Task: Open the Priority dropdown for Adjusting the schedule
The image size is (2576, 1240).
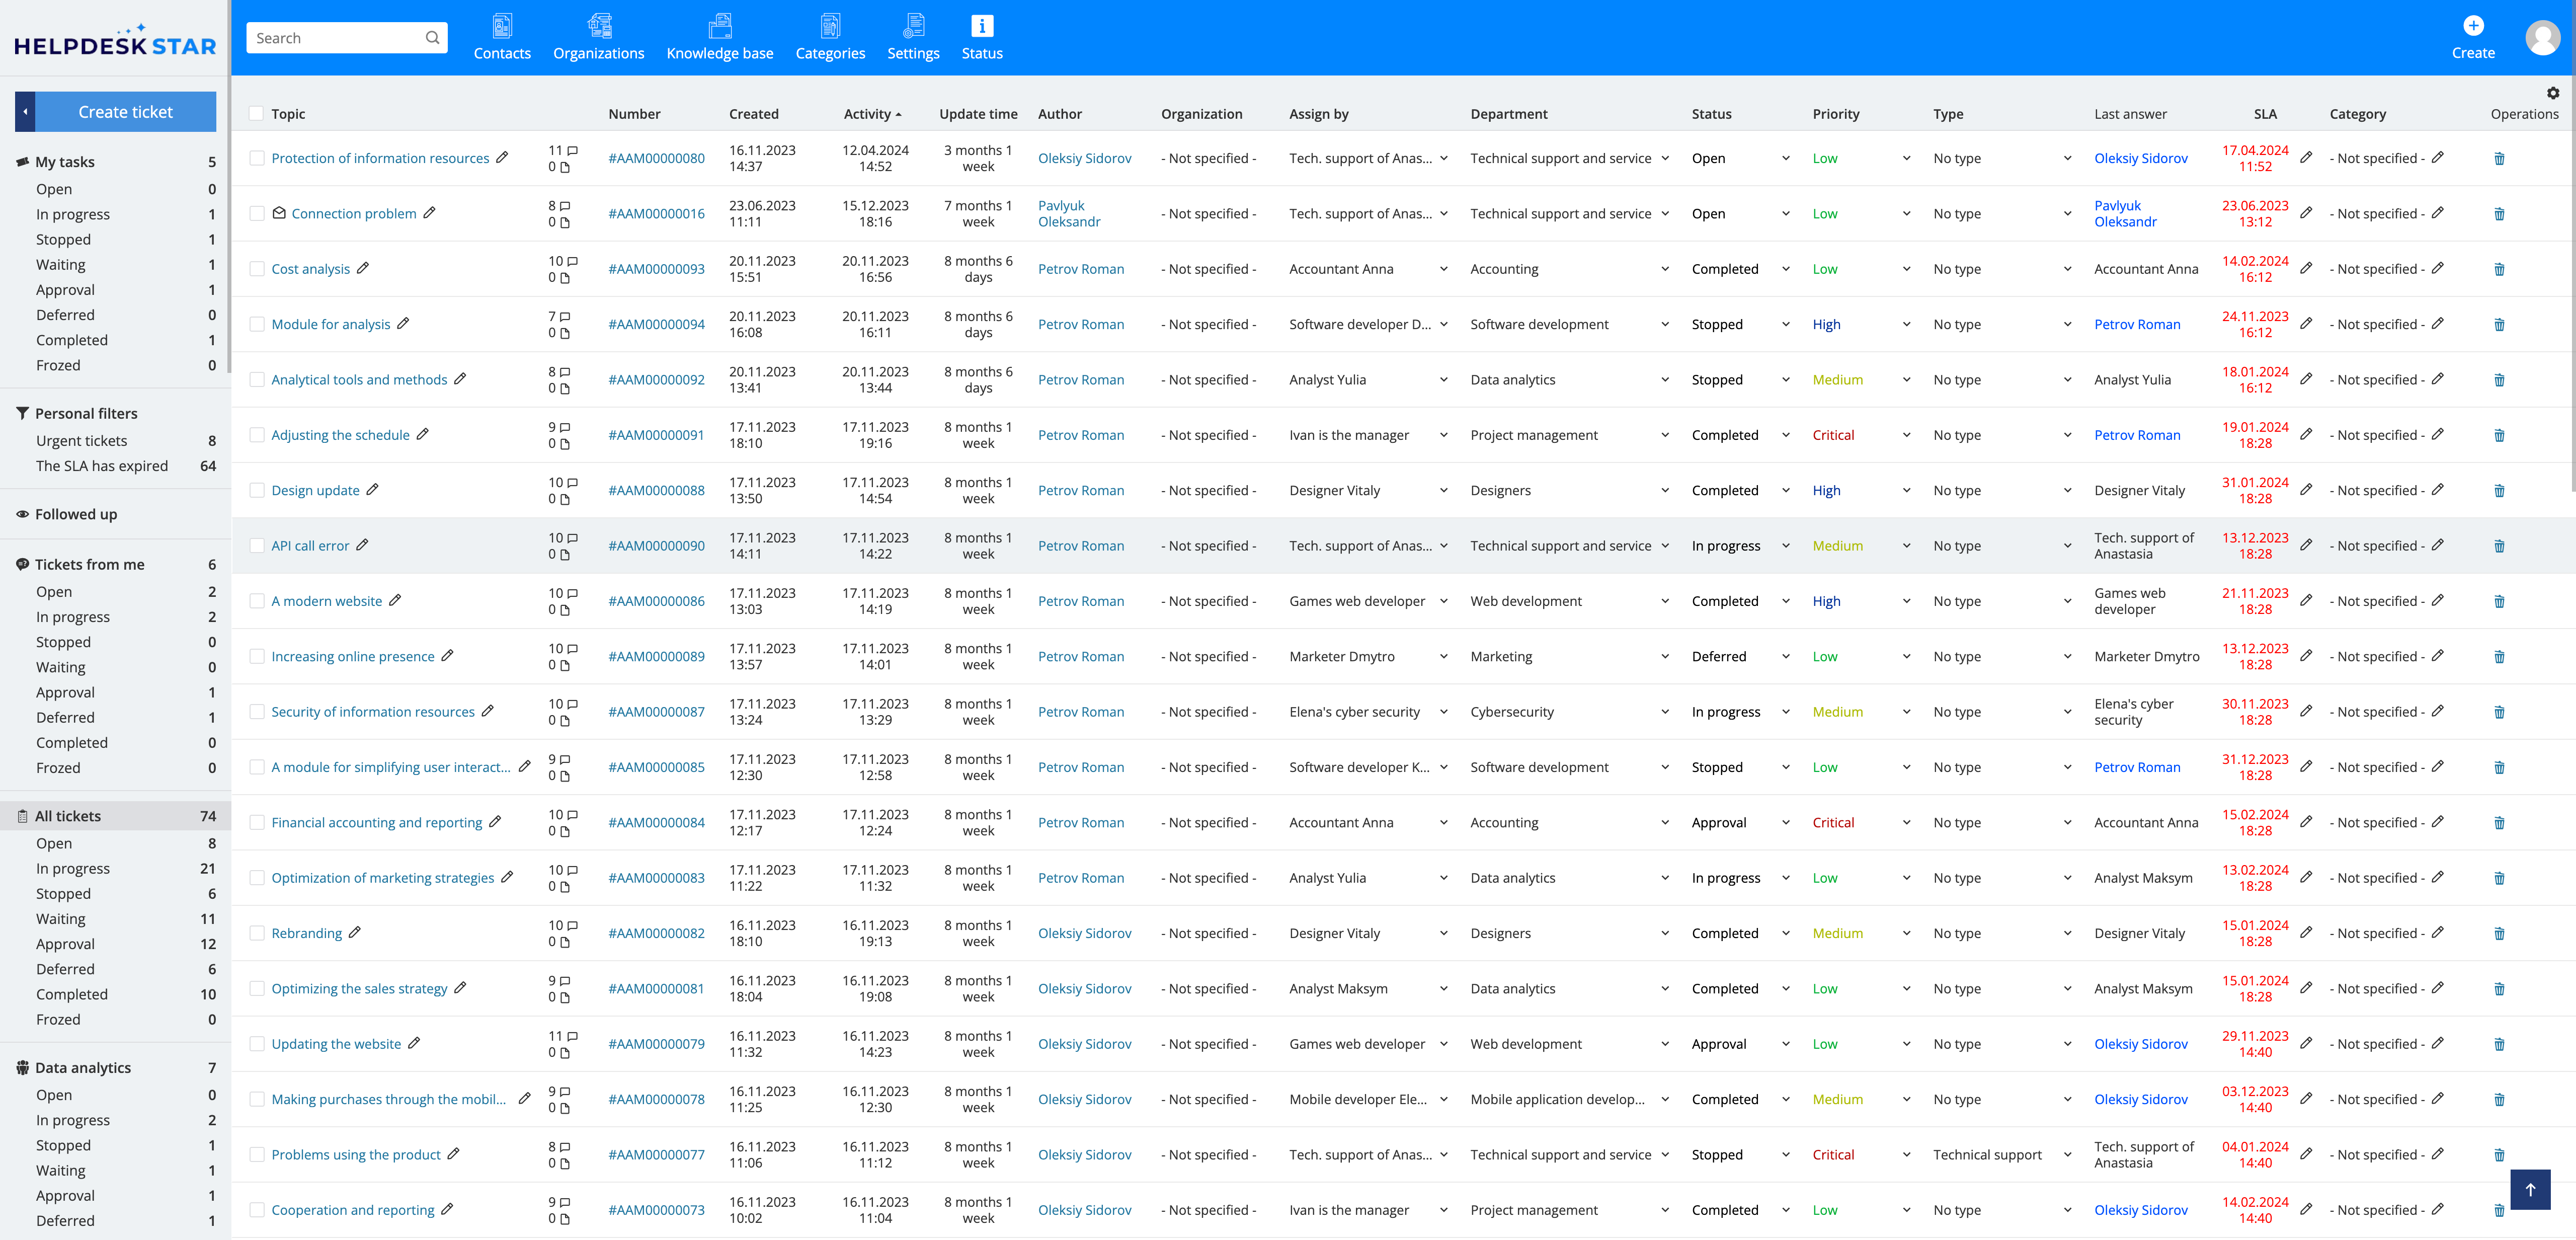Action: (1906, 435)
